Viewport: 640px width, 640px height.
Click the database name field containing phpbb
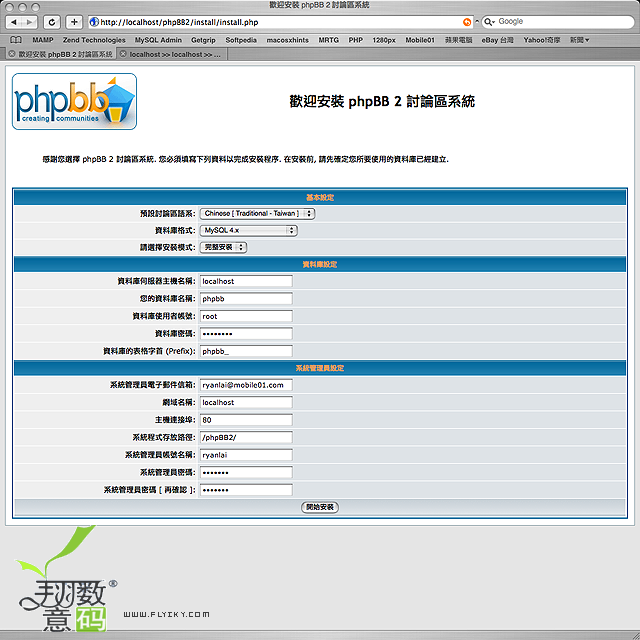[246, 298]
